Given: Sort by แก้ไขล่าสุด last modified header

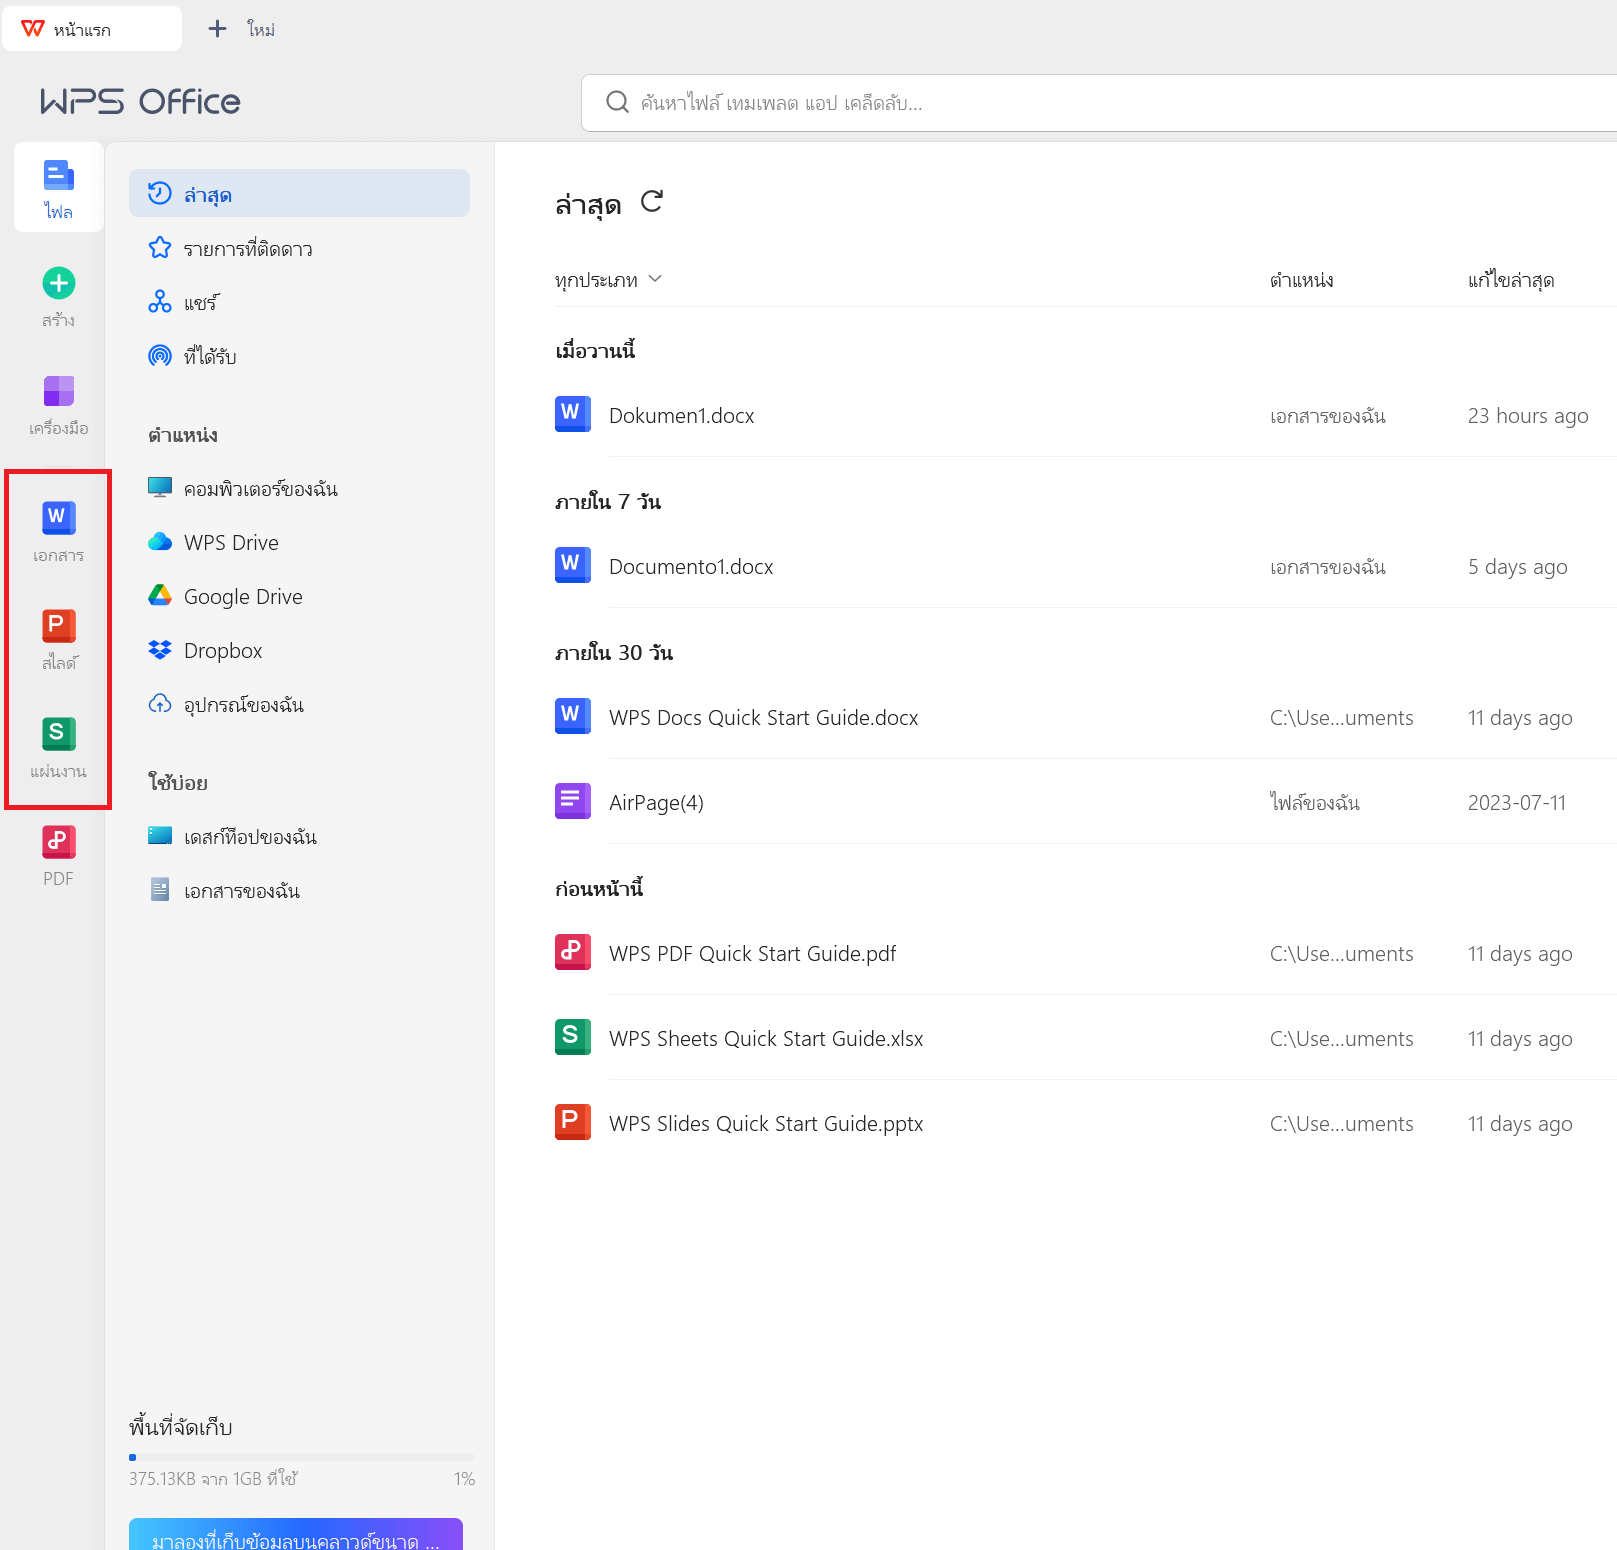Looking at the screenshot, I should [1511, 280].
